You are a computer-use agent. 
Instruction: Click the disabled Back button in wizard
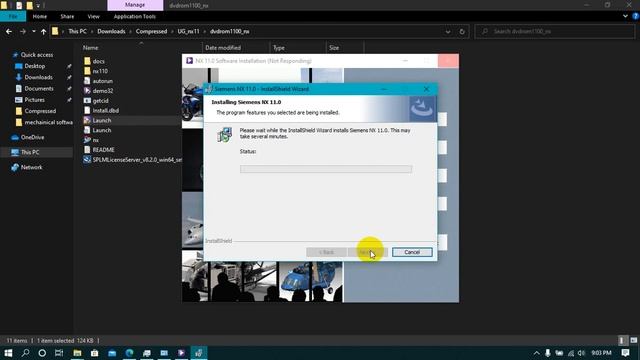327,252
